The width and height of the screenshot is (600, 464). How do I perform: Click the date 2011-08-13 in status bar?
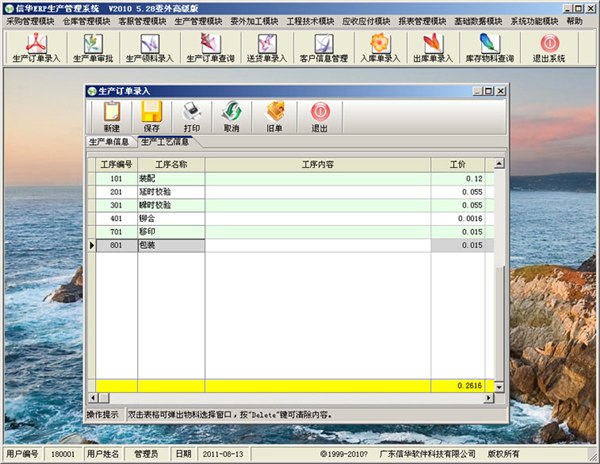tap(223, 454)
